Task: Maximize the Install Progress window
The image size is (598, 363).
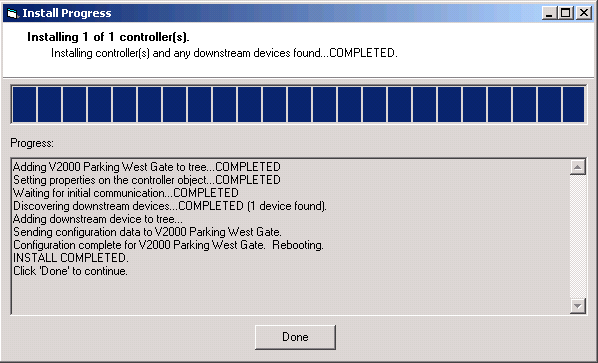Action: [x=566, y=13]
